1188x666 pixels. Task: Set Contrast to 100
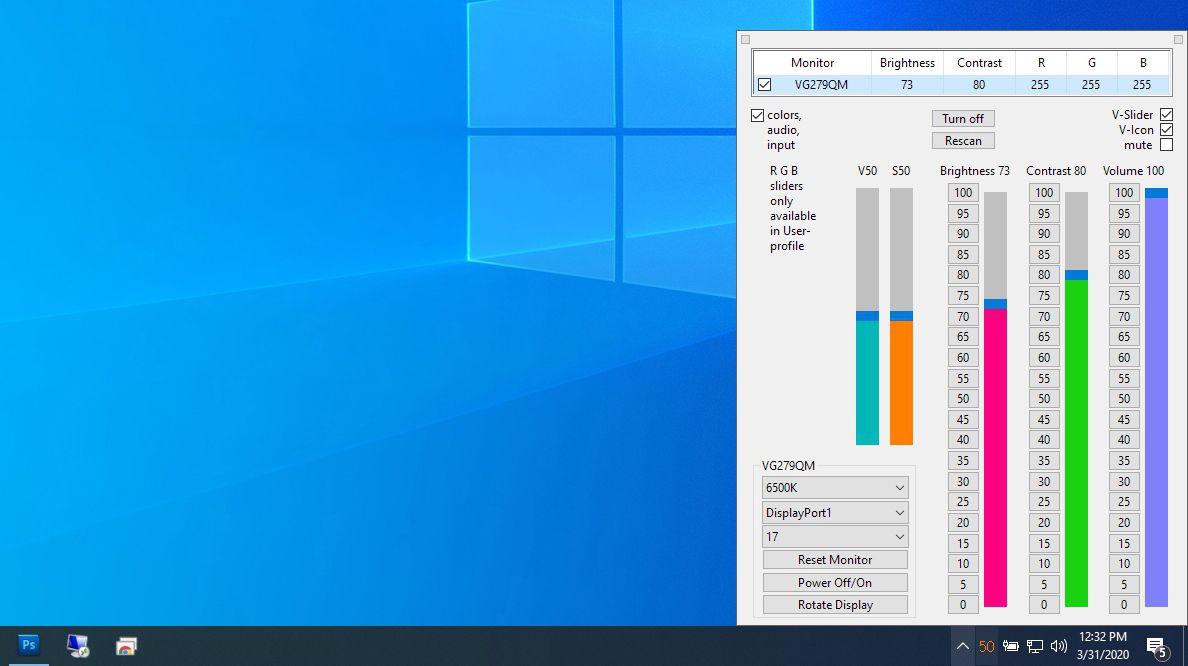coord(1044,193)
